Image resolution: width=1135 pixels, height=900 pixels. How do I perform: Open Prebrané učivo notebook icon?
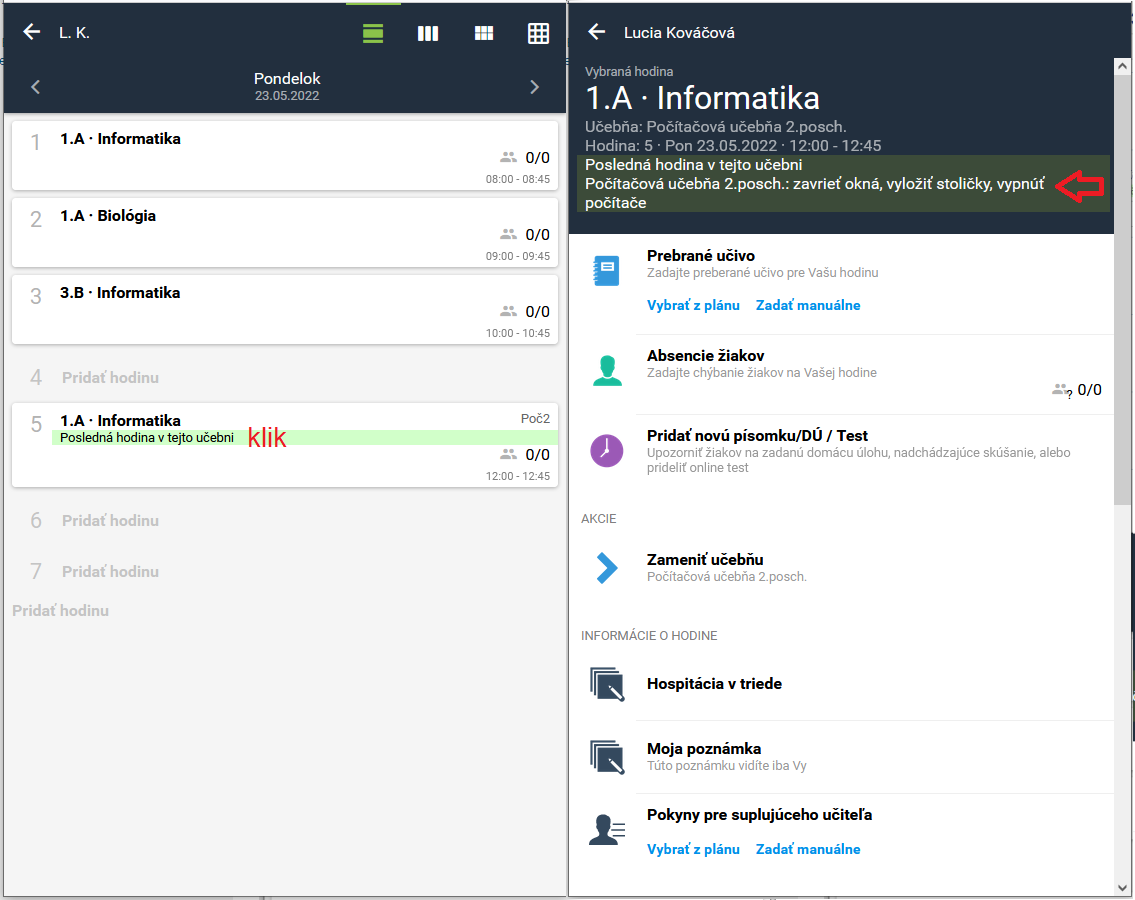point(607,271)
